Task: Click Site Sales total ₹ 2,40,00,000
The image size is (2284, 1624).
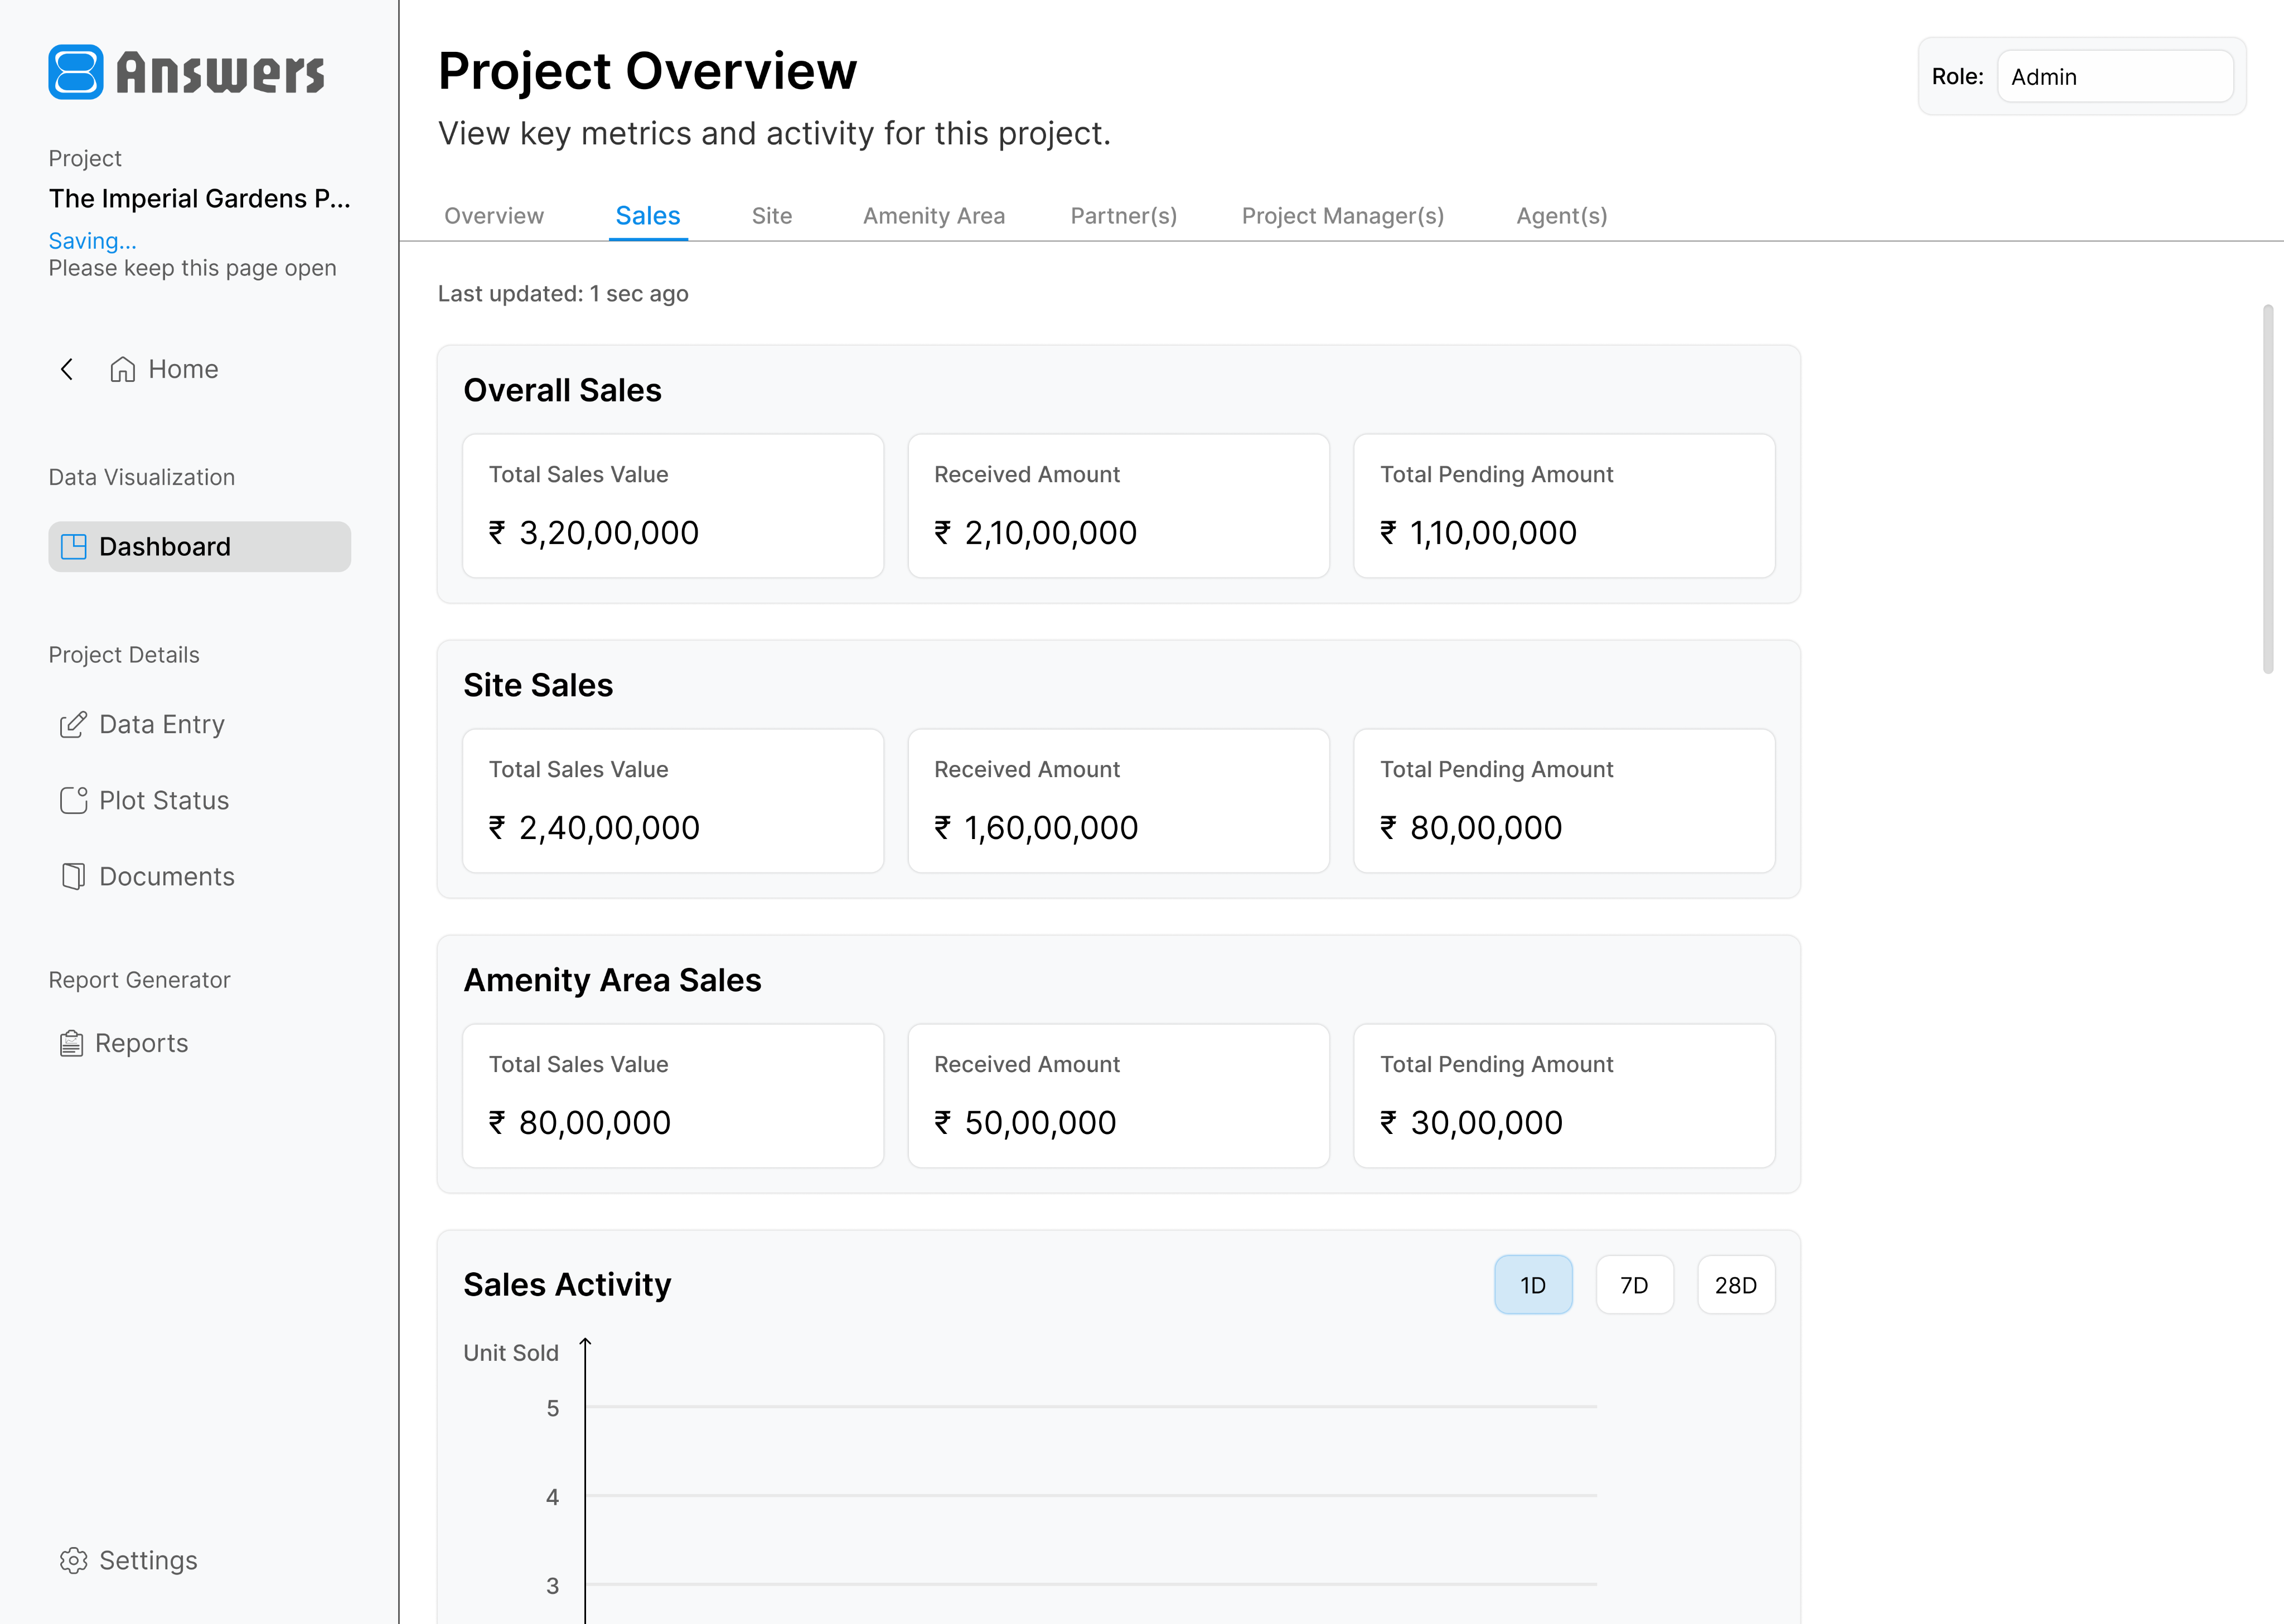Action: point(594,827)
